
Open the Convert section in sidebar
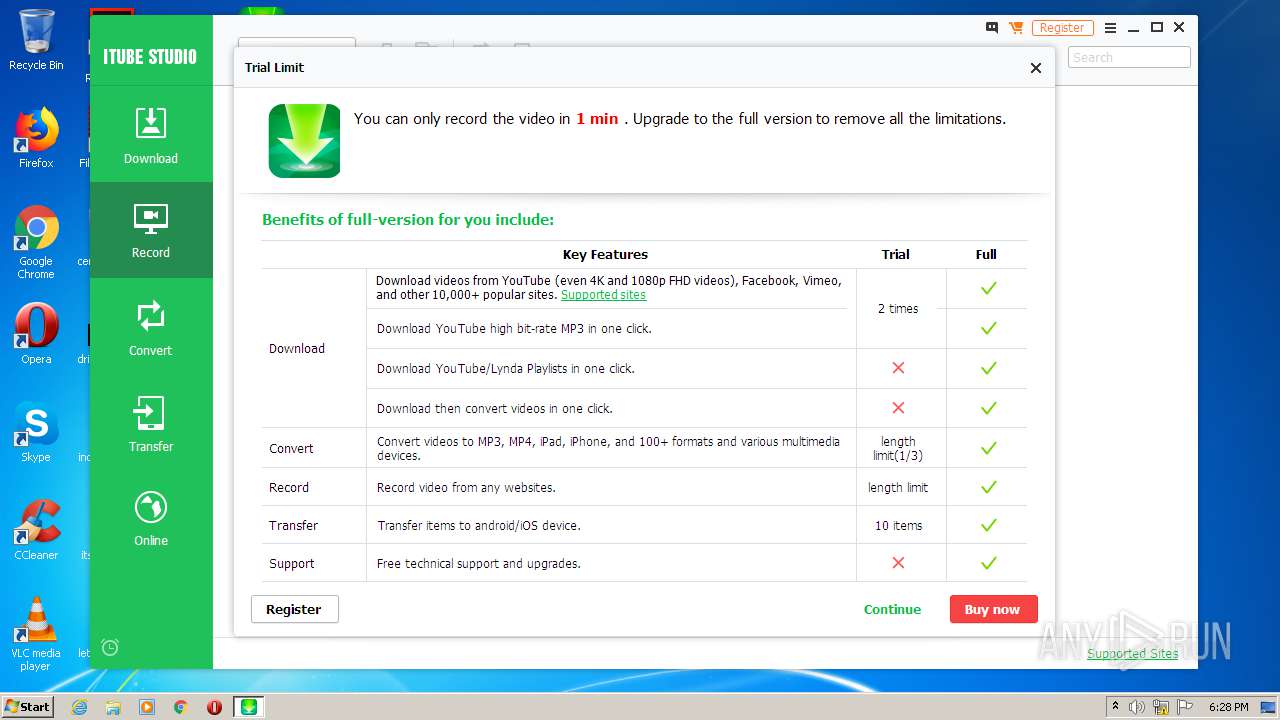(x=151, y=327)
